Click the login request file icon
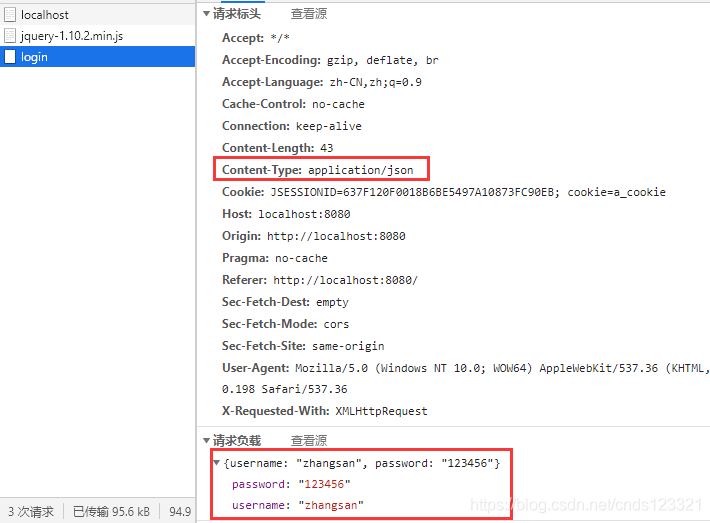710x523 pixels. (x=10, y=57)
